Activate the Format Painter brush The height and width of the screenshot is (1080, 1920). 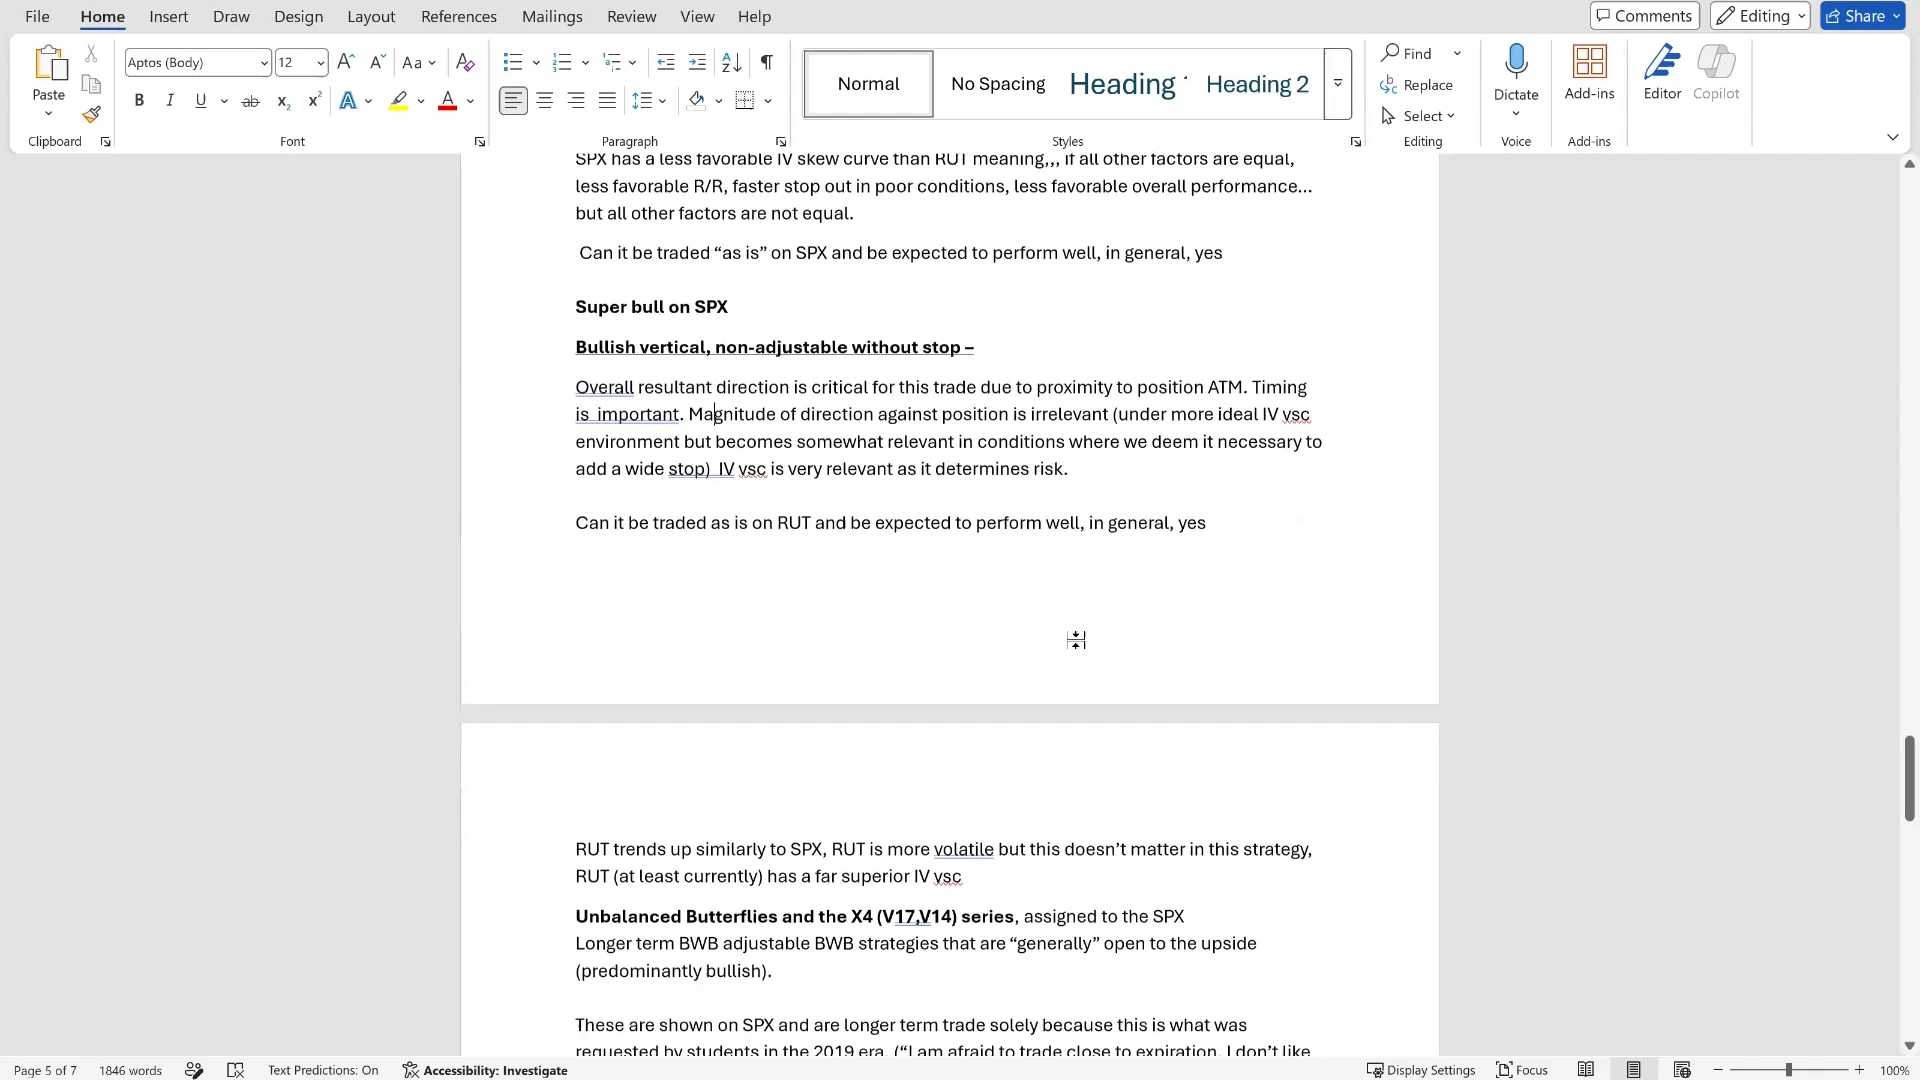[x=91, y=115]
